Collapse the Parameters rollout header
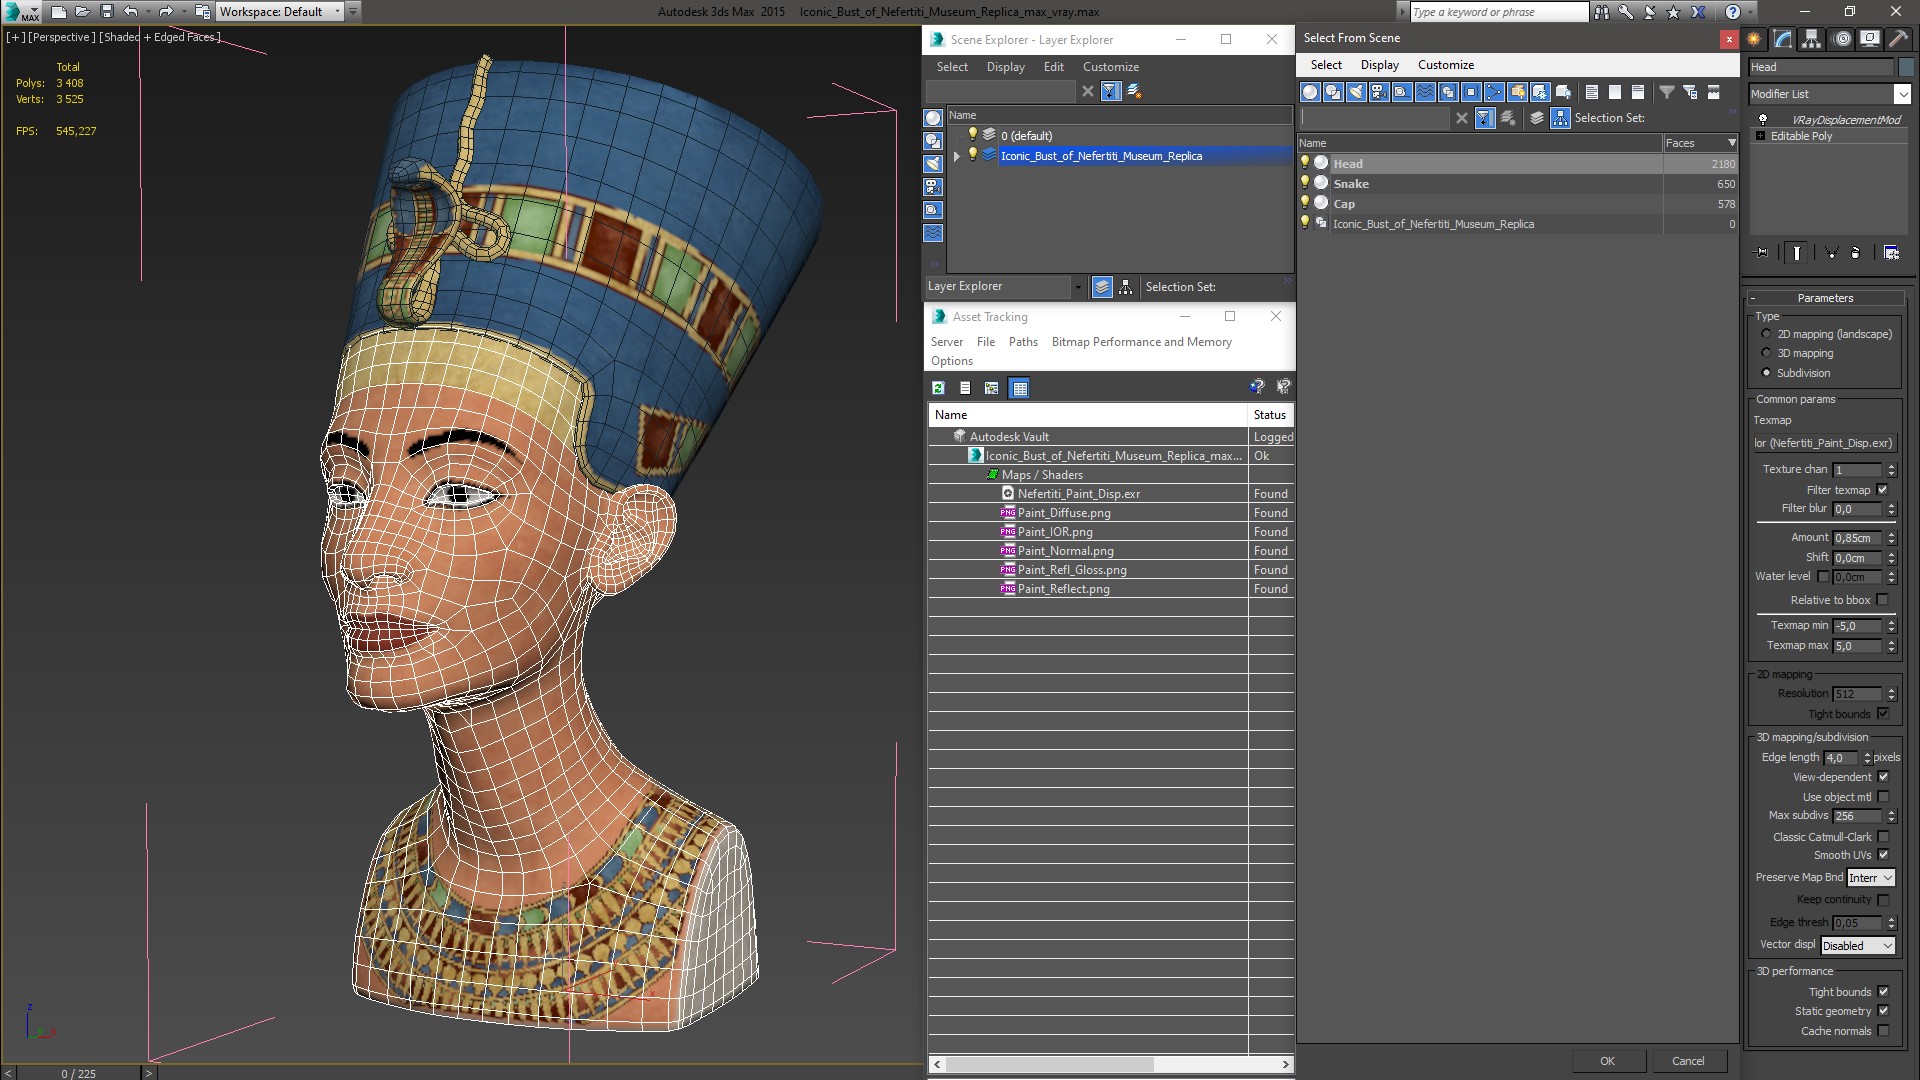This screenshot has height=1080, width=1920. point(1825,298)
